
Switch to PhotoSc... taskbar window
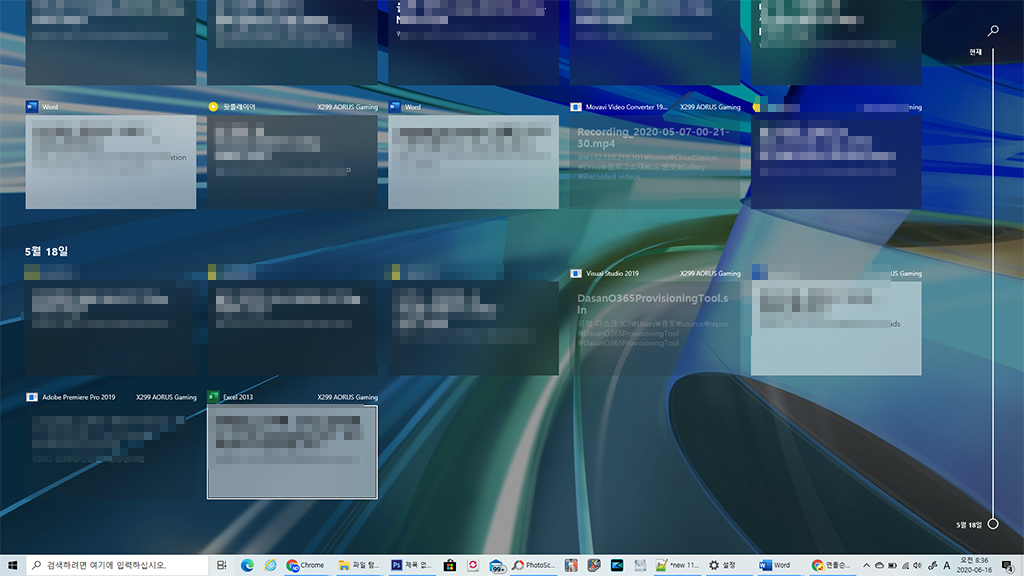click(534, 565)
